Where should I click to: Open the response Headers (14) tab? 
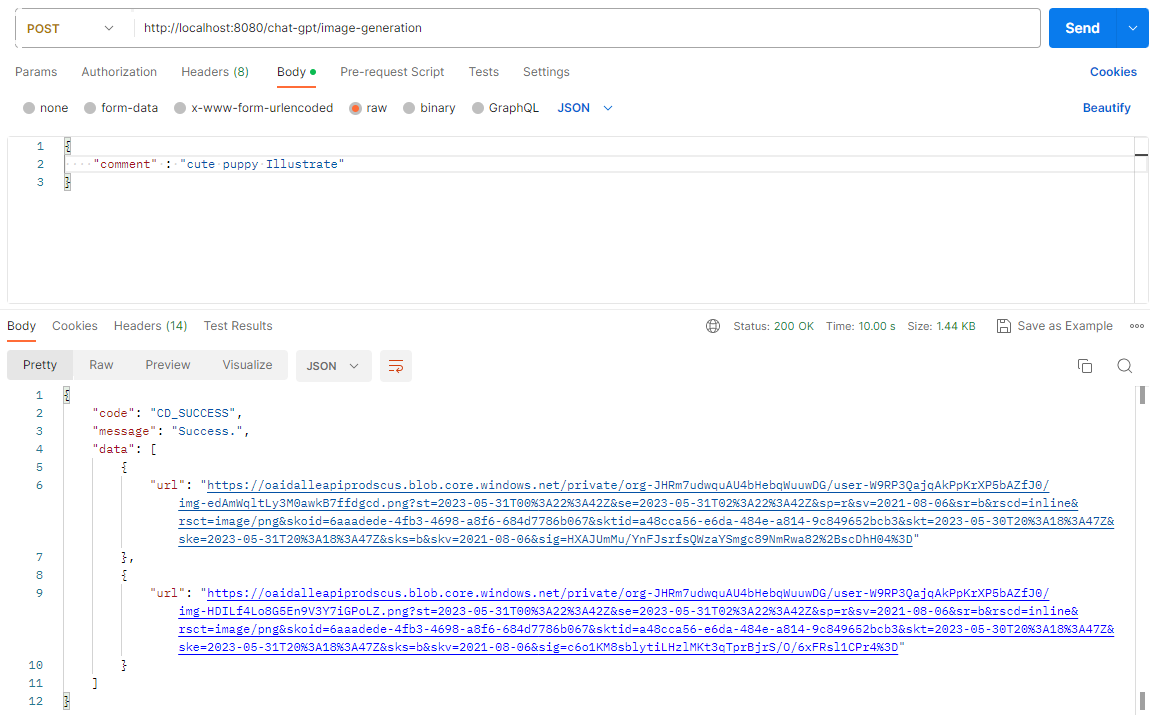150,326
